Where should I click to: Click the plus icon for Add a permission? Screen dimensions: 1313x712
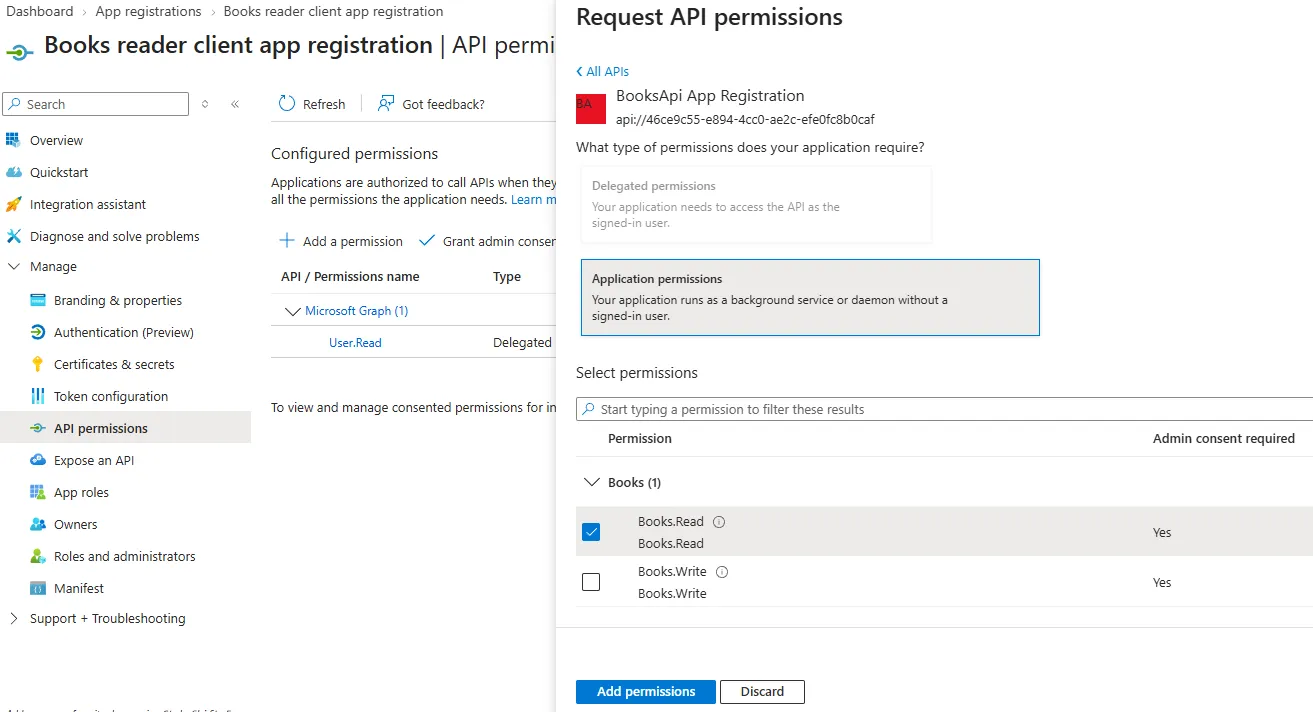[x=287, y=241]
